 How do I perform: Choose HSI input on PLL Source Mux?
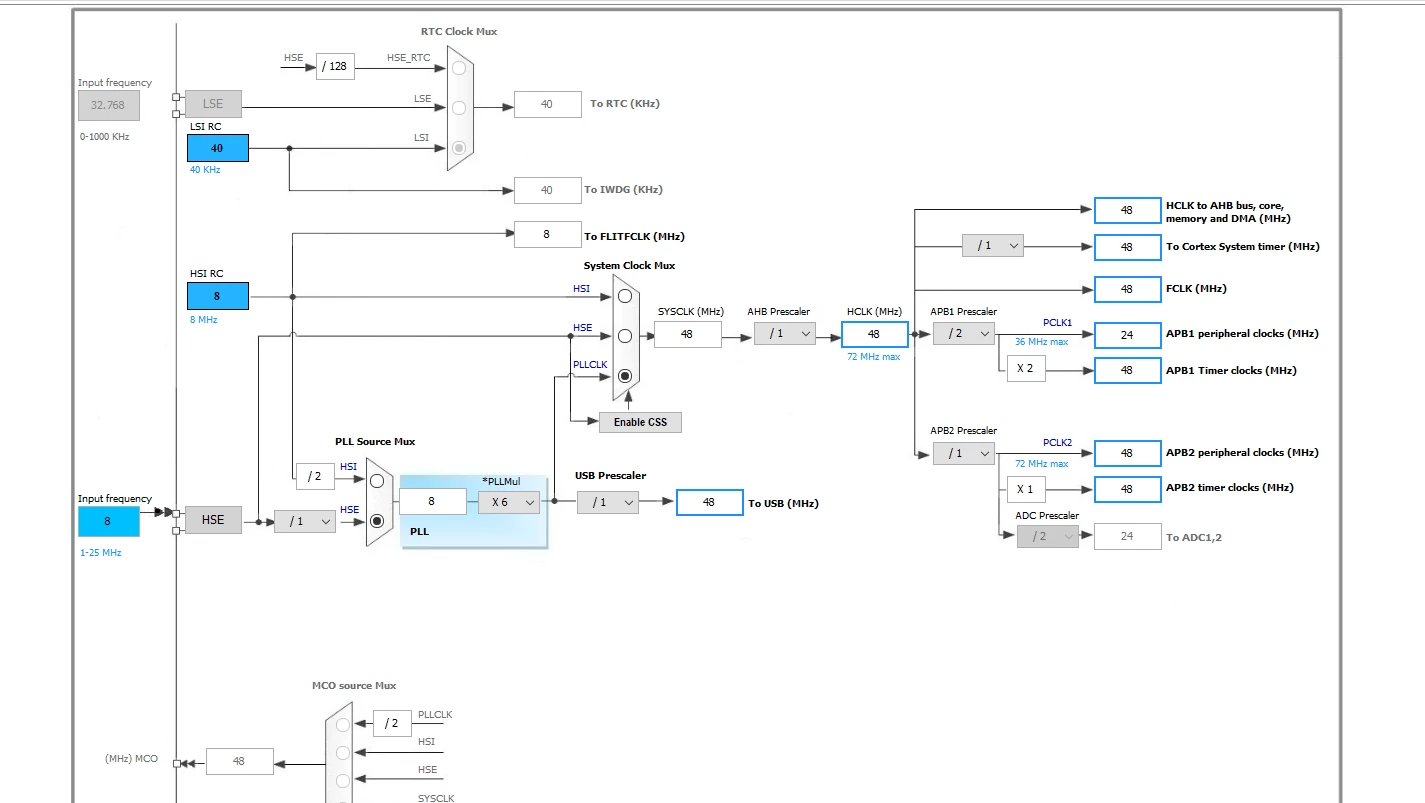(x=377, y=480)
